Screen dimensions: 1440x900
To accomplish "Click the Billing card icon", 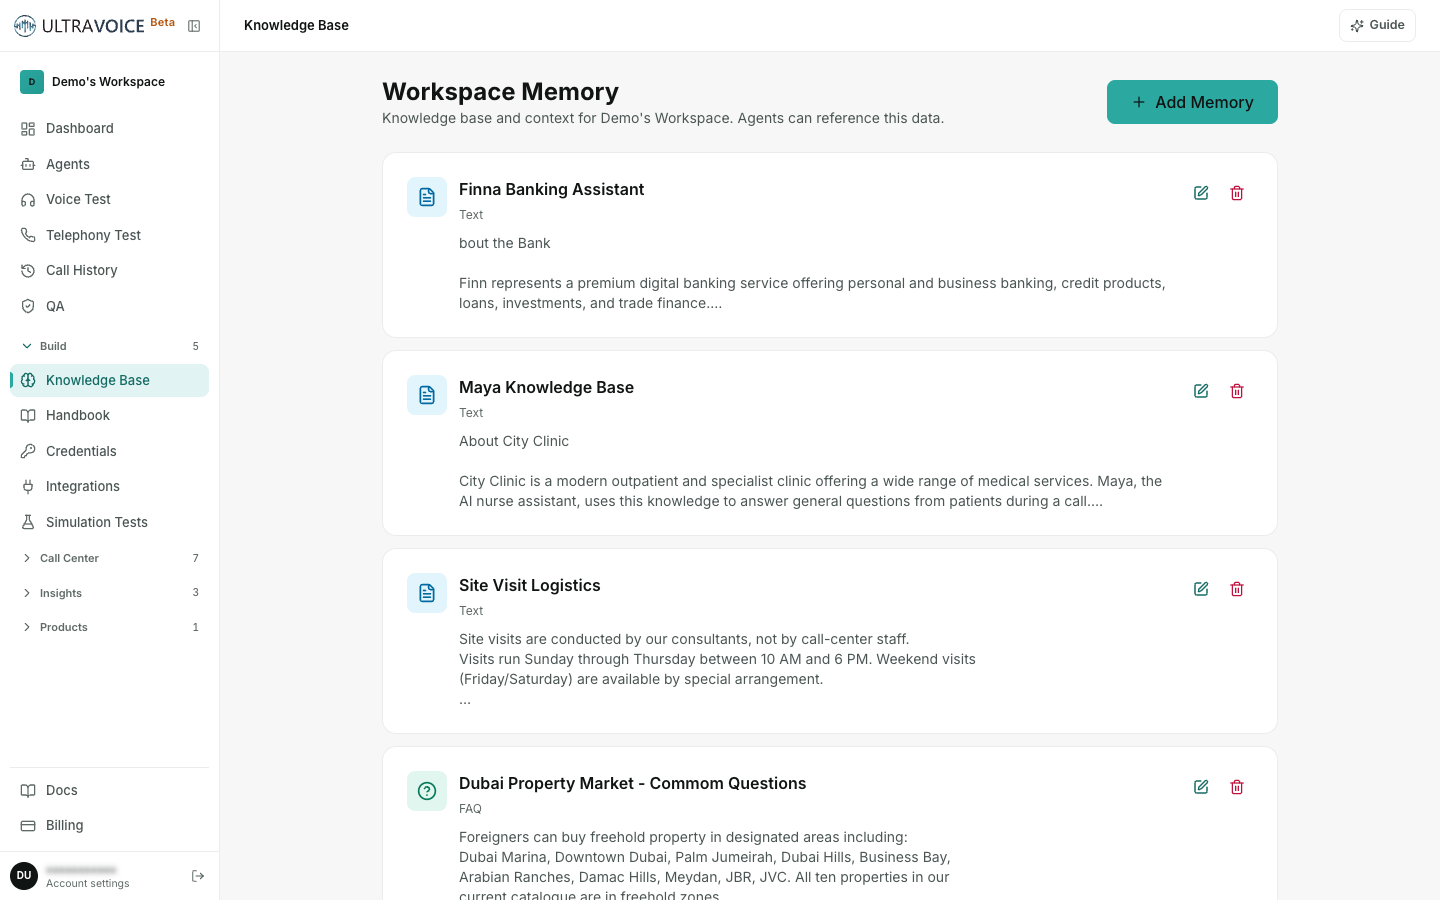I will 28,825.
